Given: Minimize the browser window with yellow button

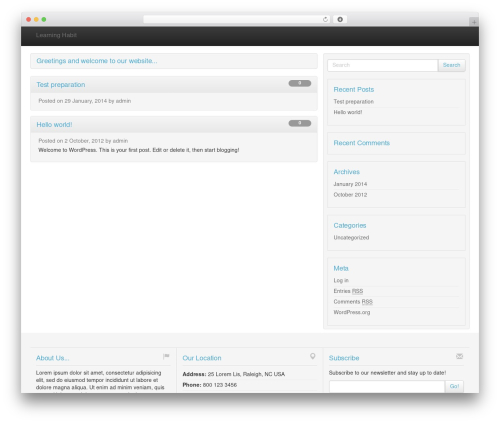Looking at the screenshot, I should 36,19.
